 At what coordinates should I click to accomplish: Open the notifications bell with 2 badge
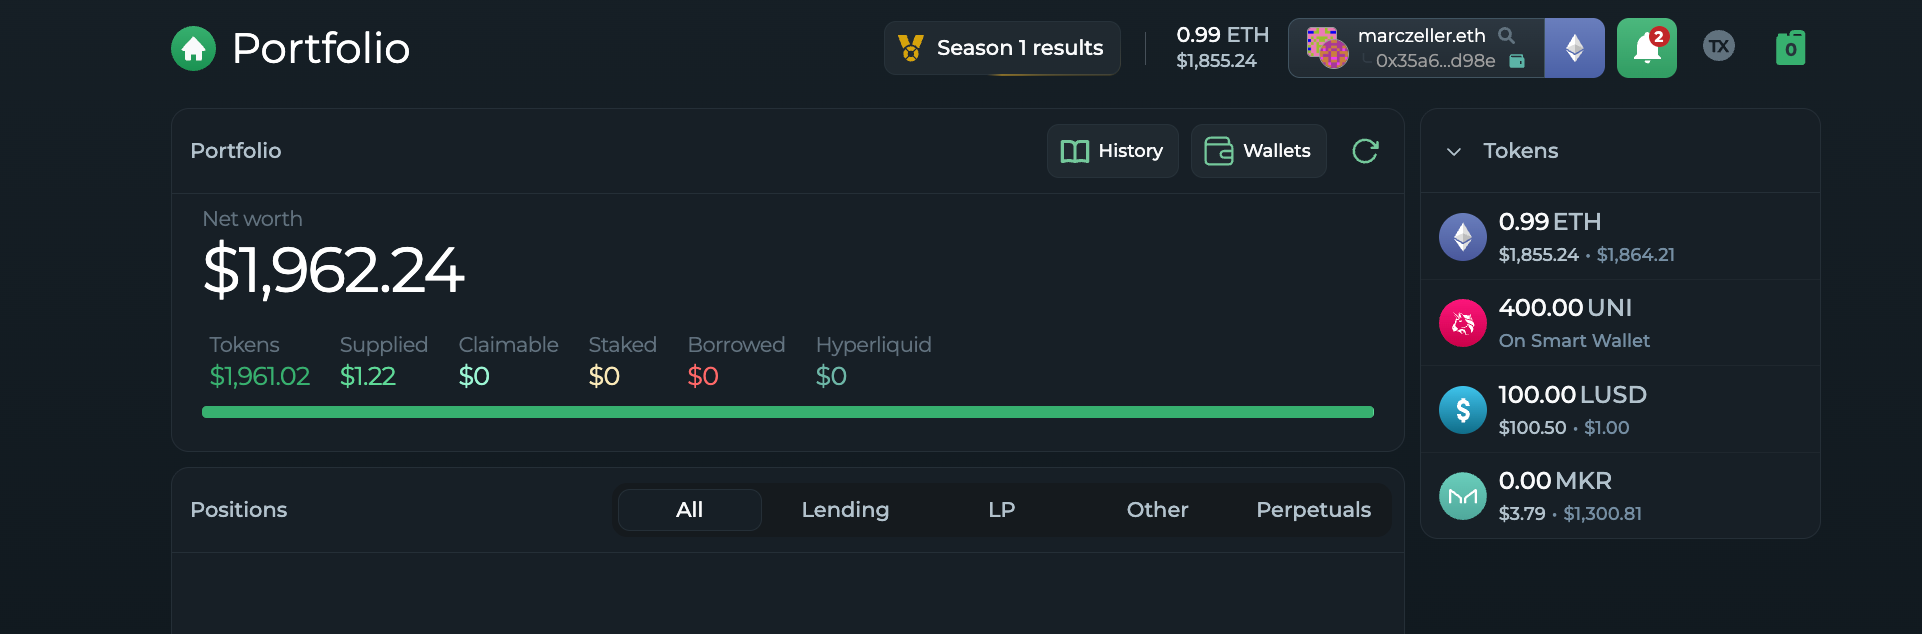(1646, 48)
